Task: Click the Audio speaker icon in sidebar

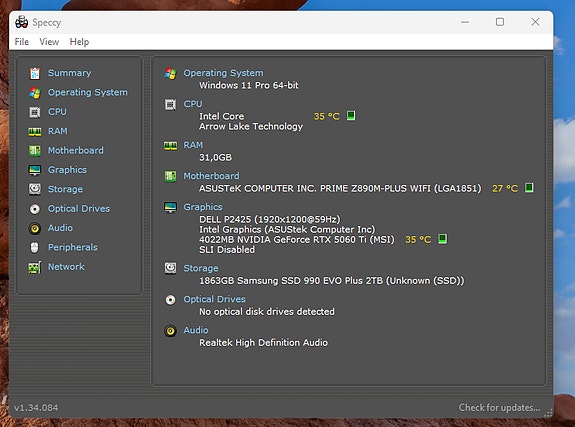Action: [35, 228]
